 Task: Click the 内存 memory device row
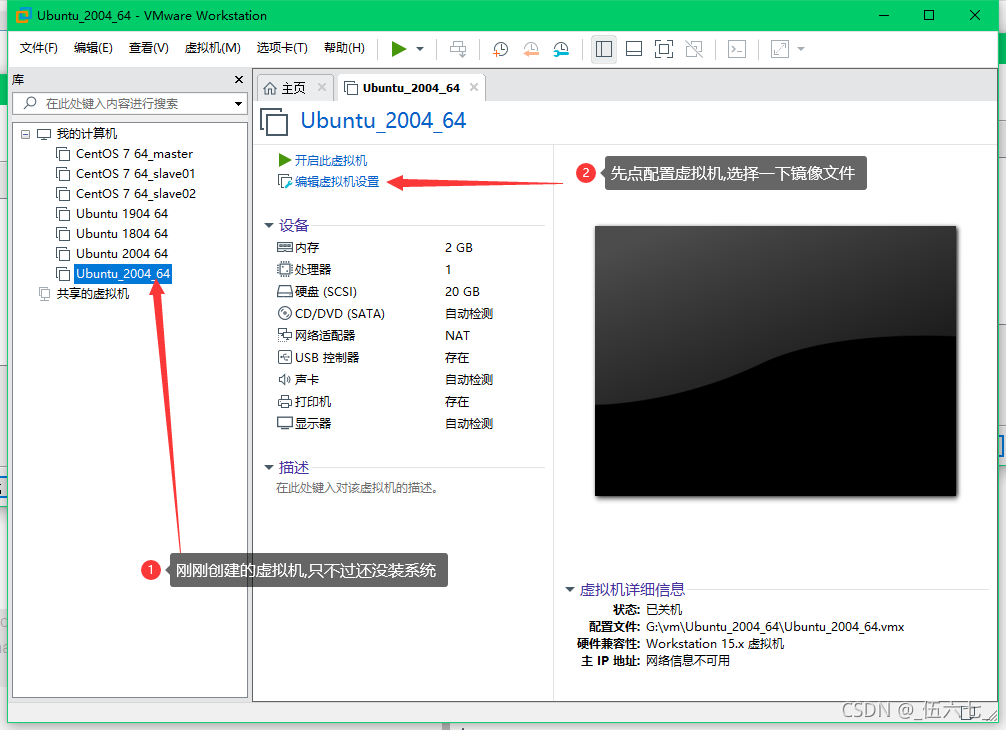click(385, 248)
